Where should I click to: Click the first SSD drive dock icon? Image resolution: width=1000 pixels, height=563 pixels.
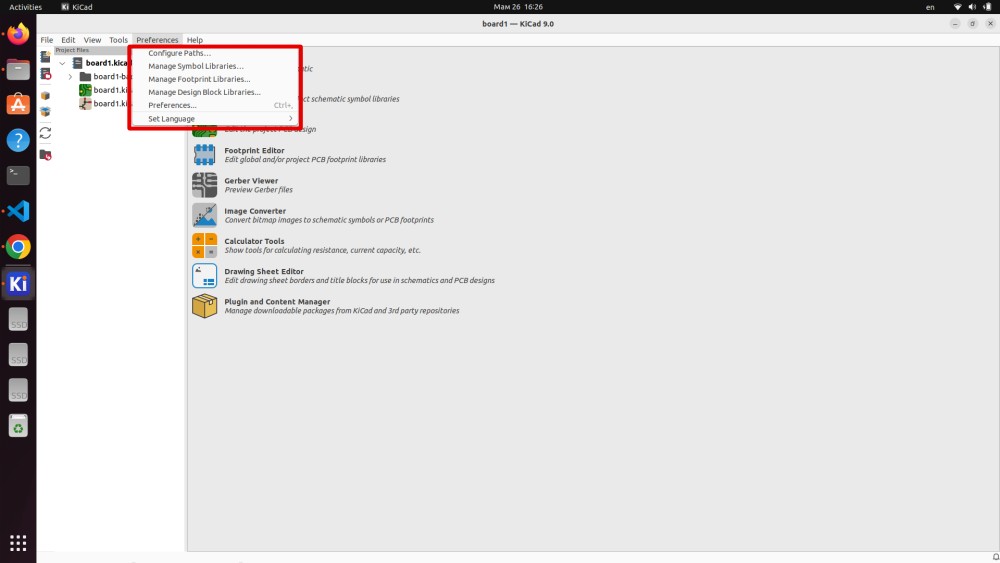pyautogui.click(x=18, y=319)
